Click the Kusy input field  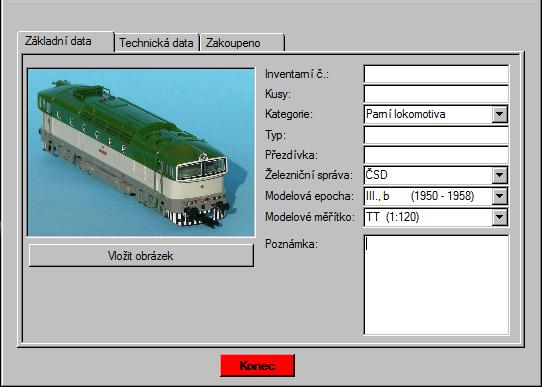tap(436, 94)
